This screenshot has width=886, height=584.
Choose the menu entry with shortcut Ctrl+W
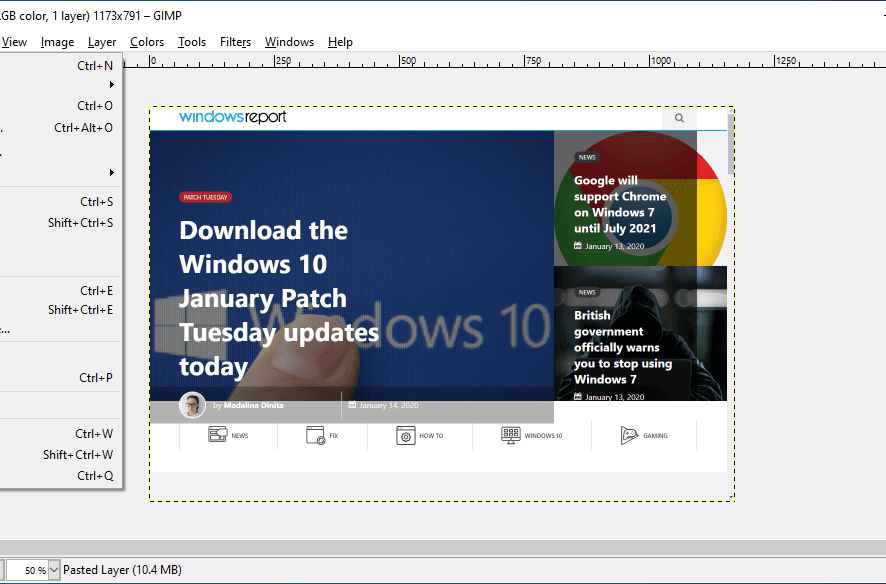point(60,433)
